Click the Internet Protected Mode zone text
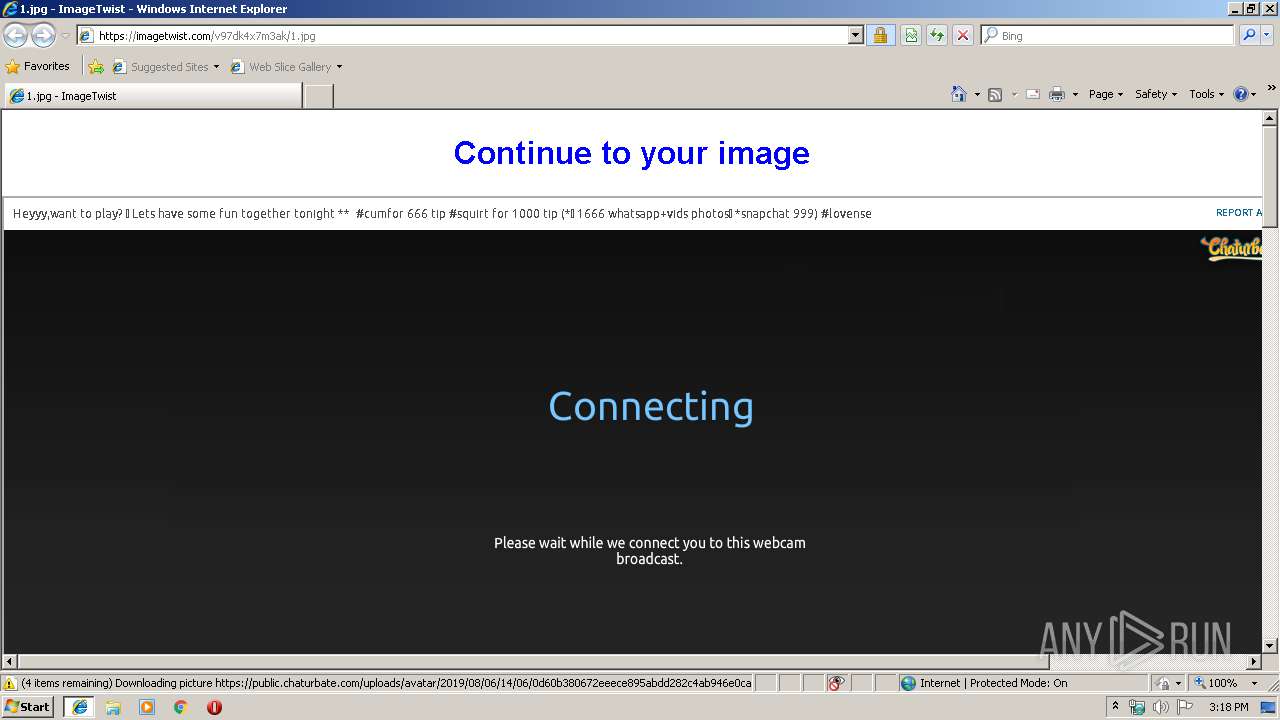The image size is (1280, 720). 993,683
